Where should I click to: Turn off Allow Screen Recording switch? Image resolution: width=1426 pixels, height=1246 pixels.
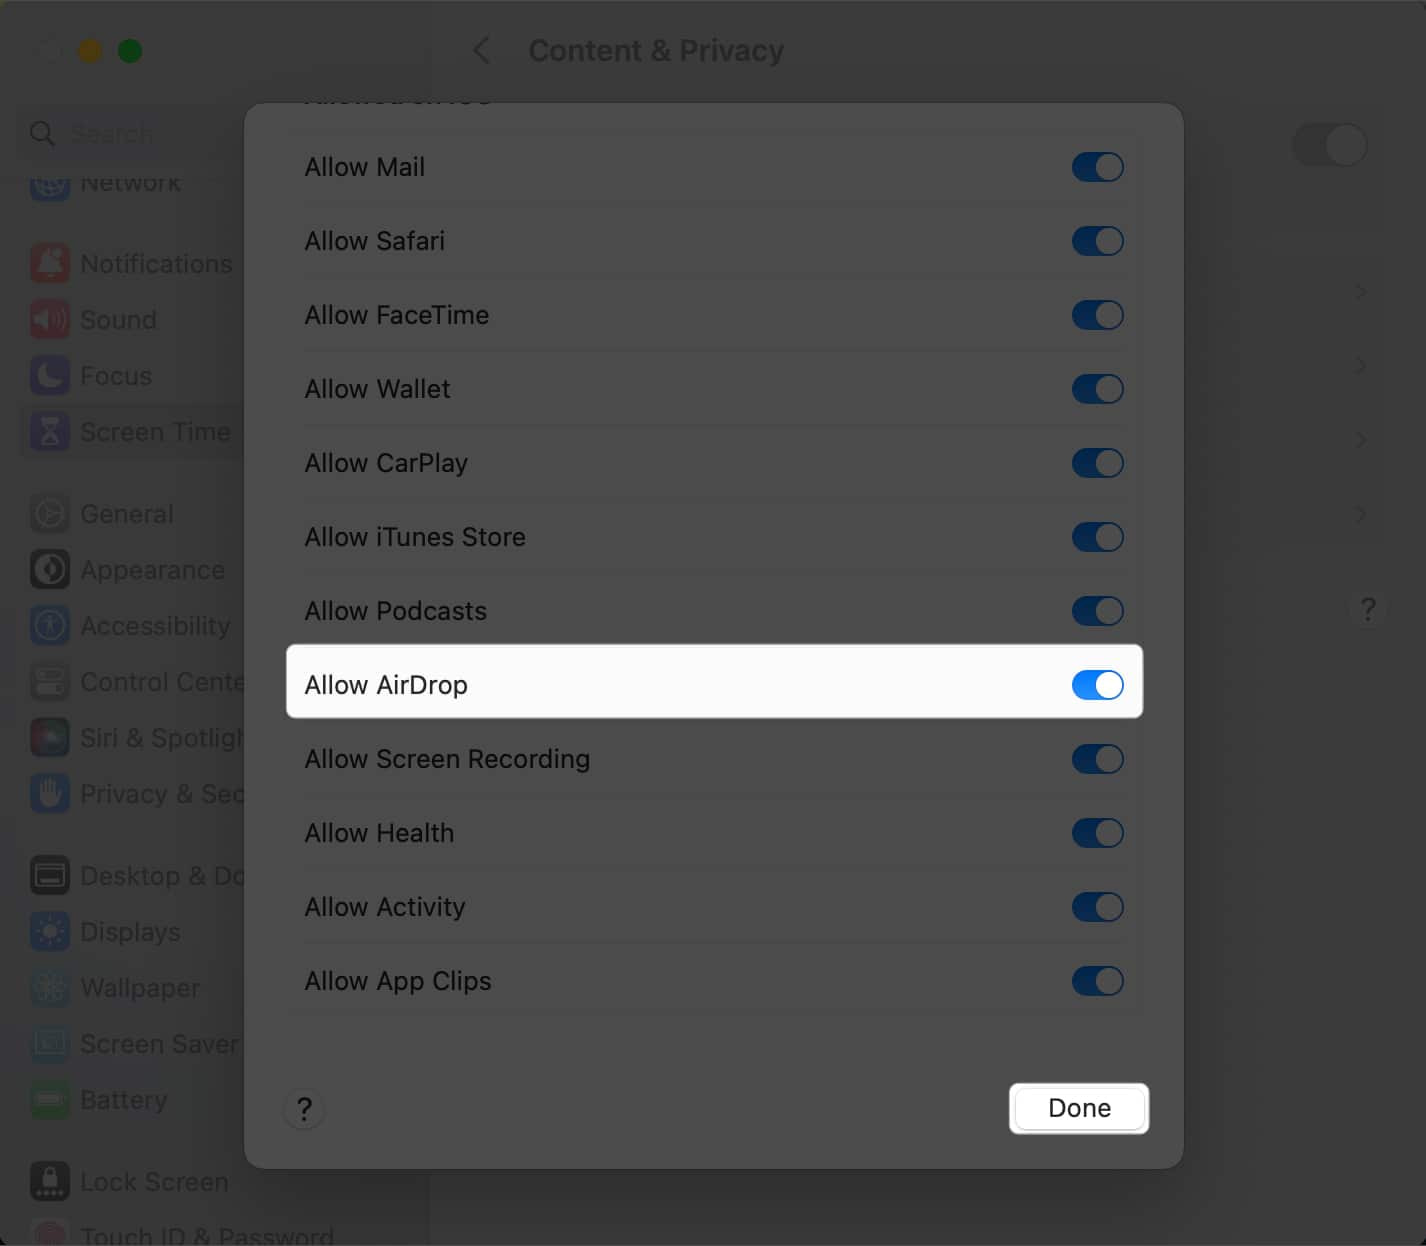point(1097,759)
